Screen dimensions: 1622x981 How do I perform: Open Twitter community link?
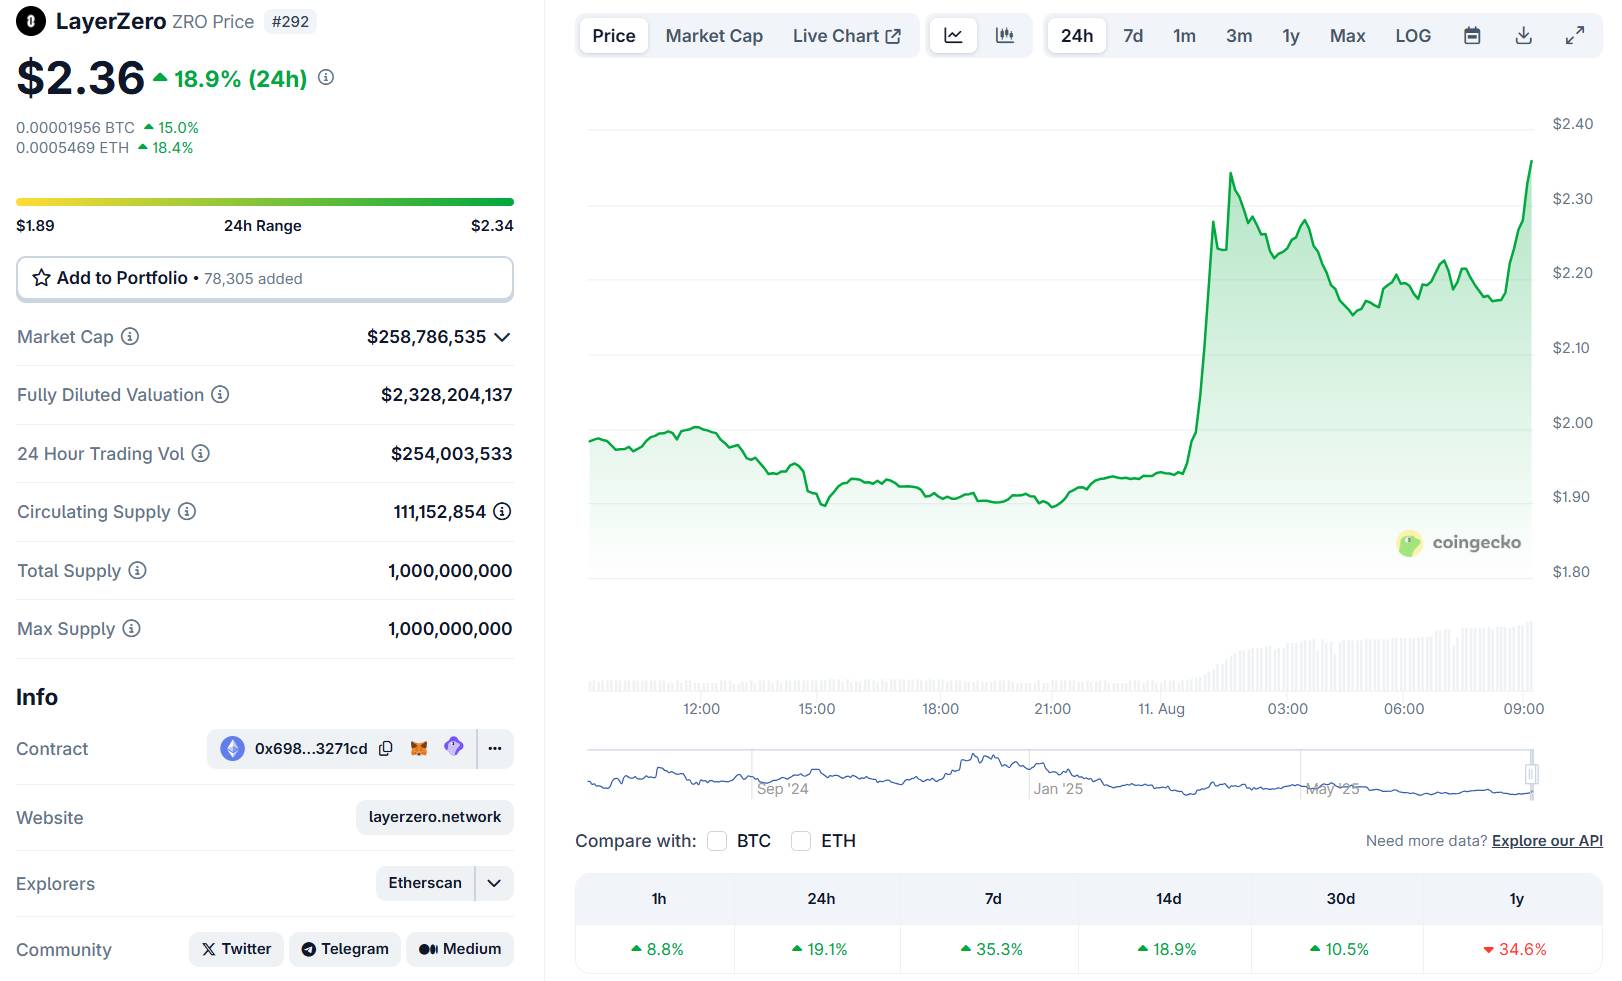tap(237, 949)
